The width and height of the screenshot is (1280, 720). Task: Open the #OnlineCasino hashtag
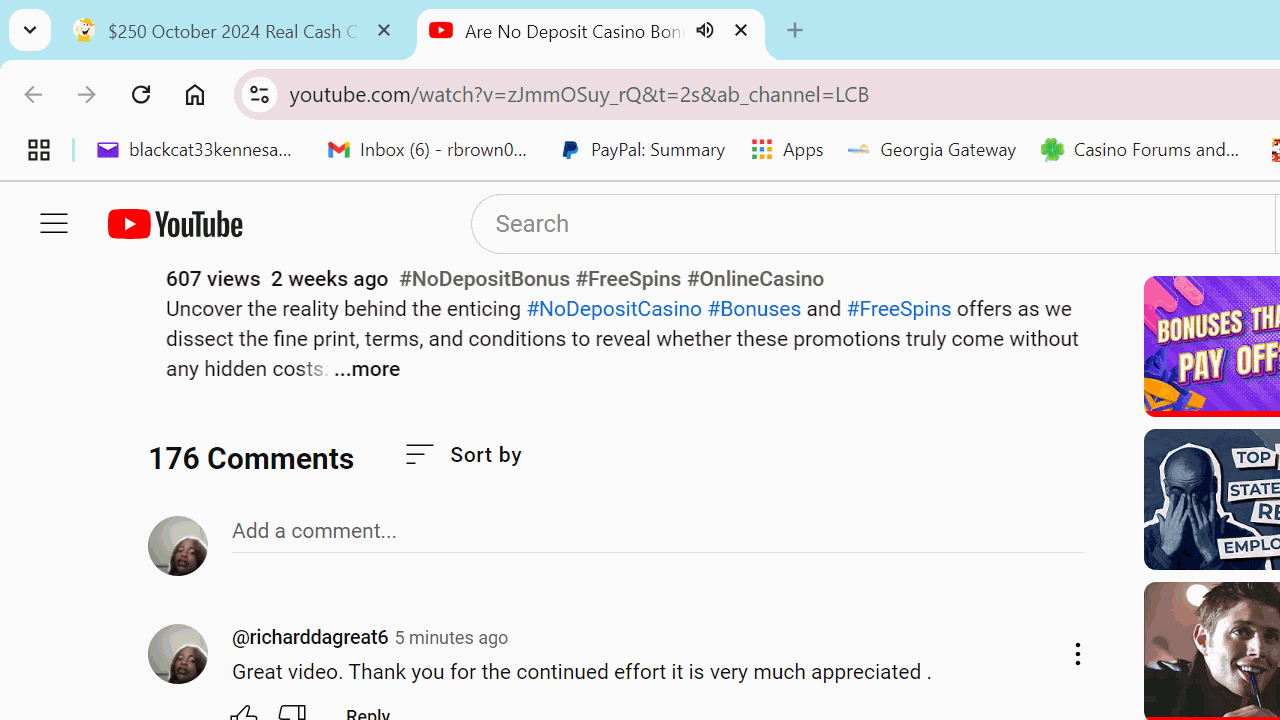[755, 279]
